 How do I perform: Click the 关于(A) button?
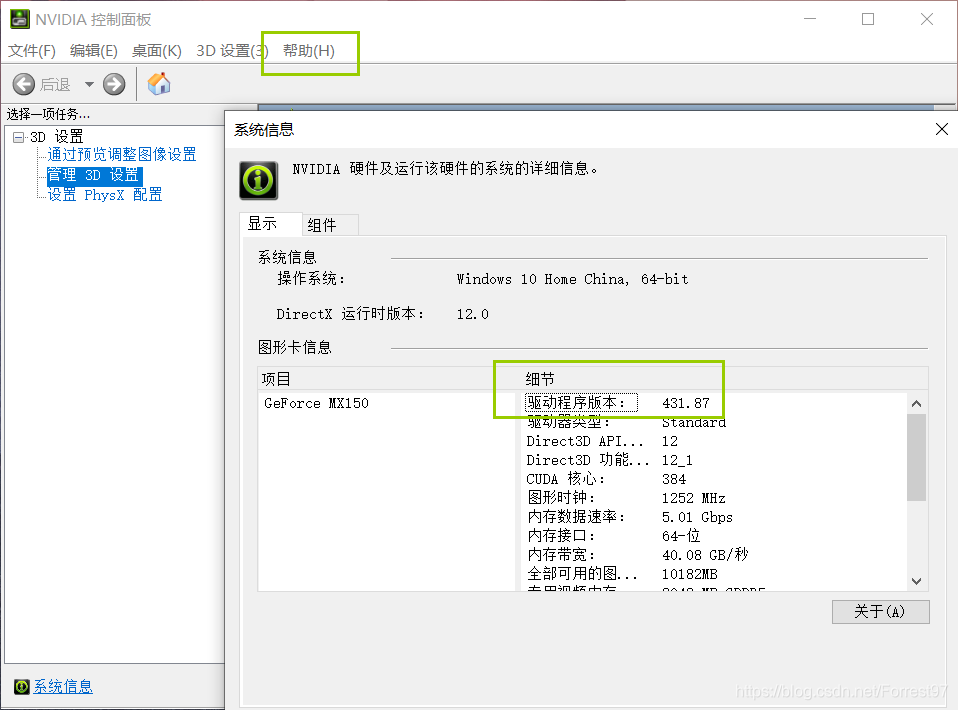coord(880,612)
